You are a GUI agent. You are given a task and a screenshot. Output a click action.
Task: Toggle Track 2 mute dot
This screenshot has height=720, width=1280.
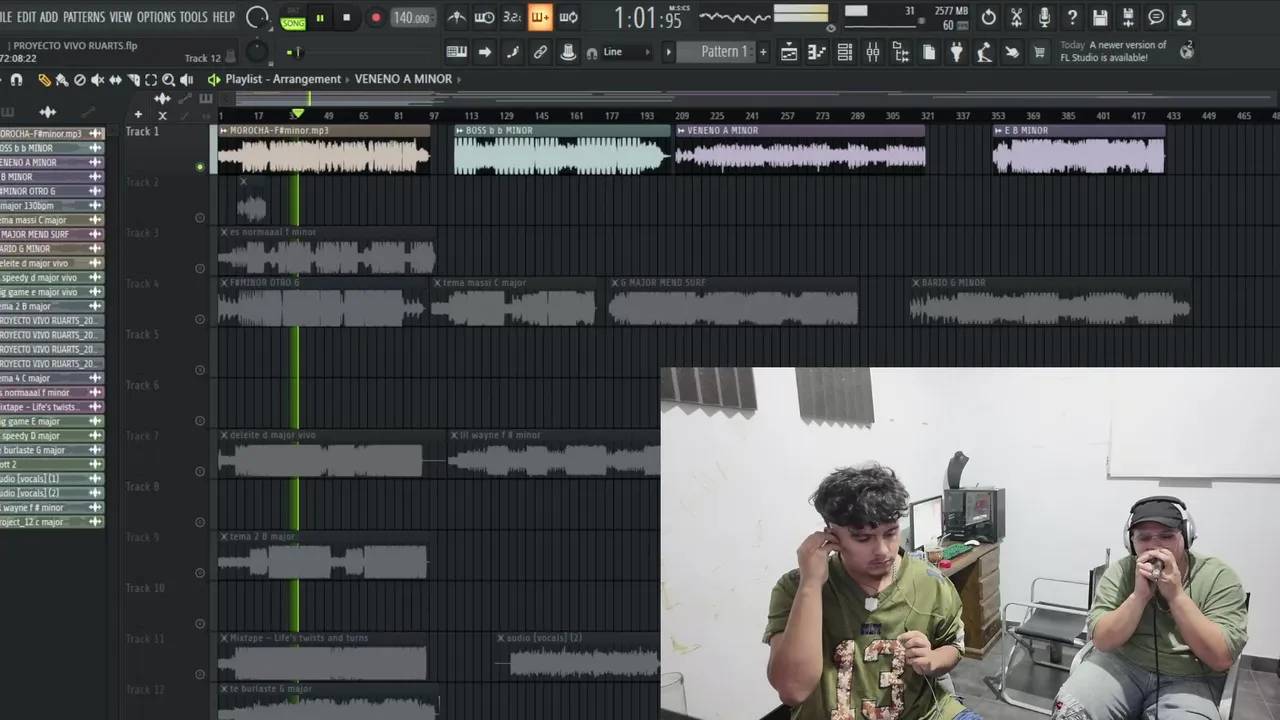point(200,218)
